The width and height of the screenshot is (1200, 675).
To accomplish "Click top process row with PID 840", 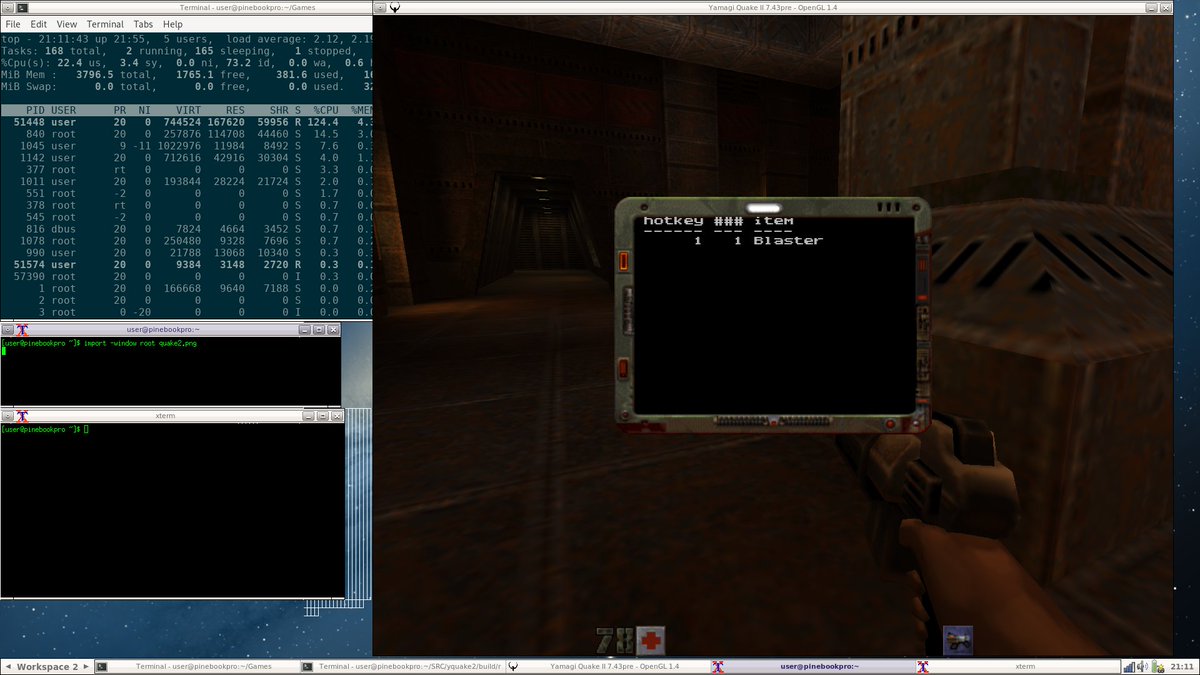I will pyautogui.click(x=186, y=134).
